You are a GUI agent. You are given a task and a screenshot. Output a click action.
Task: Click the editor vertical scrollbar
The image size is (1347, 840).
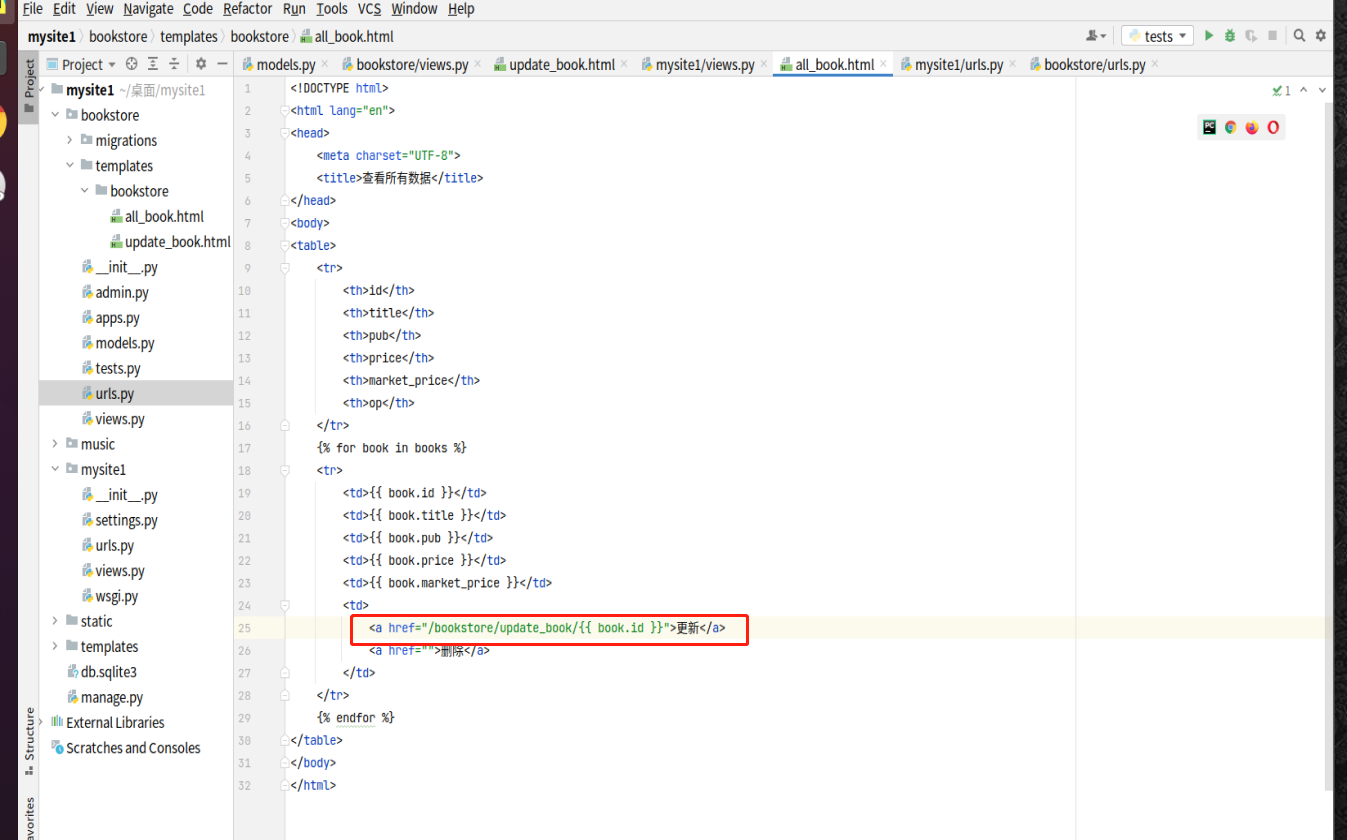click(1328, 445)
